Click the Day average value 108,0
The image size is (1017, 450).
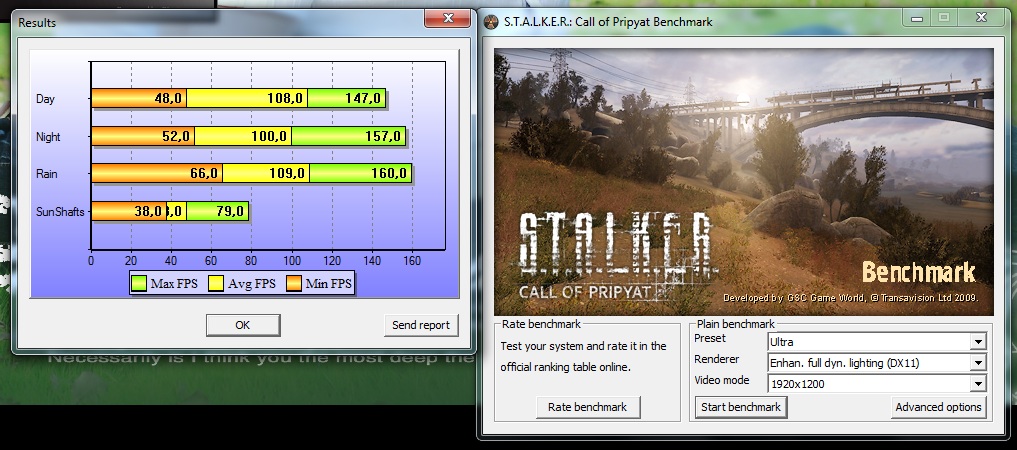pos(285,99)
